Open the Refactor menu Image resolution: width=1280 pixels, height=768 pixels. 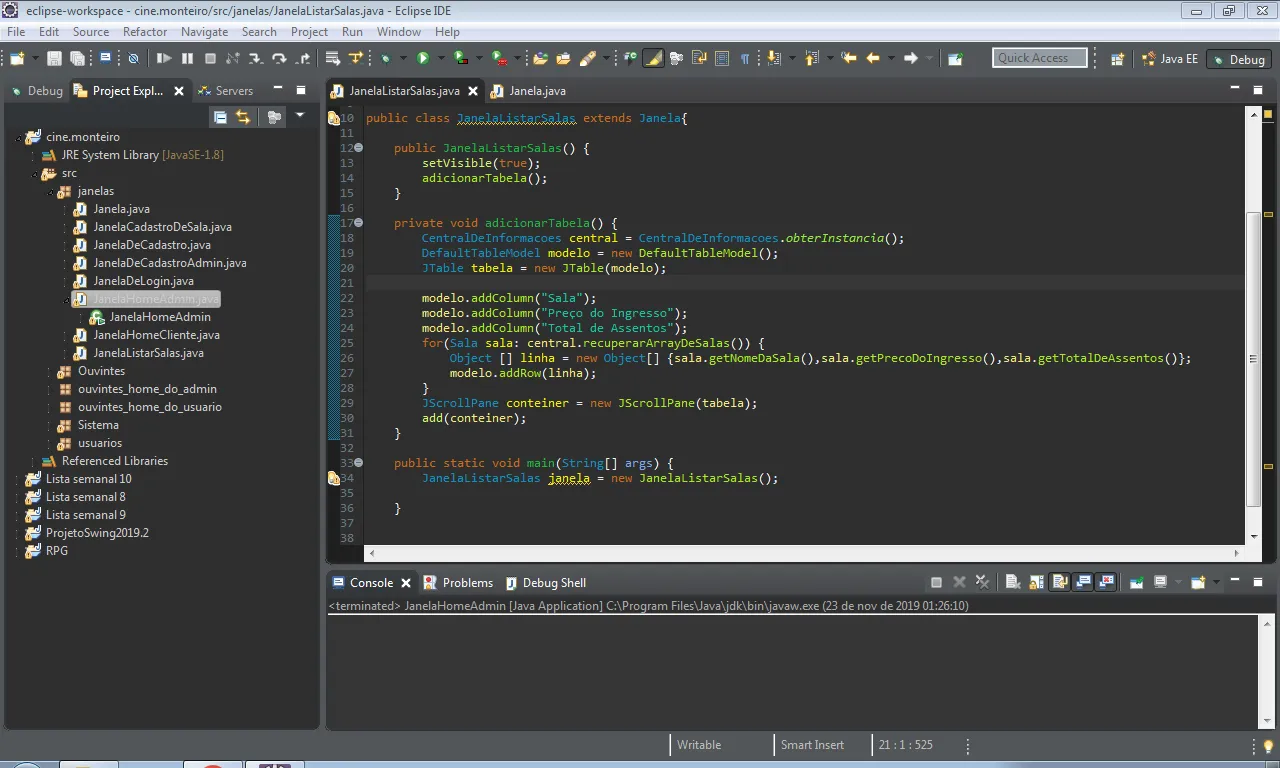pos(145,32)
